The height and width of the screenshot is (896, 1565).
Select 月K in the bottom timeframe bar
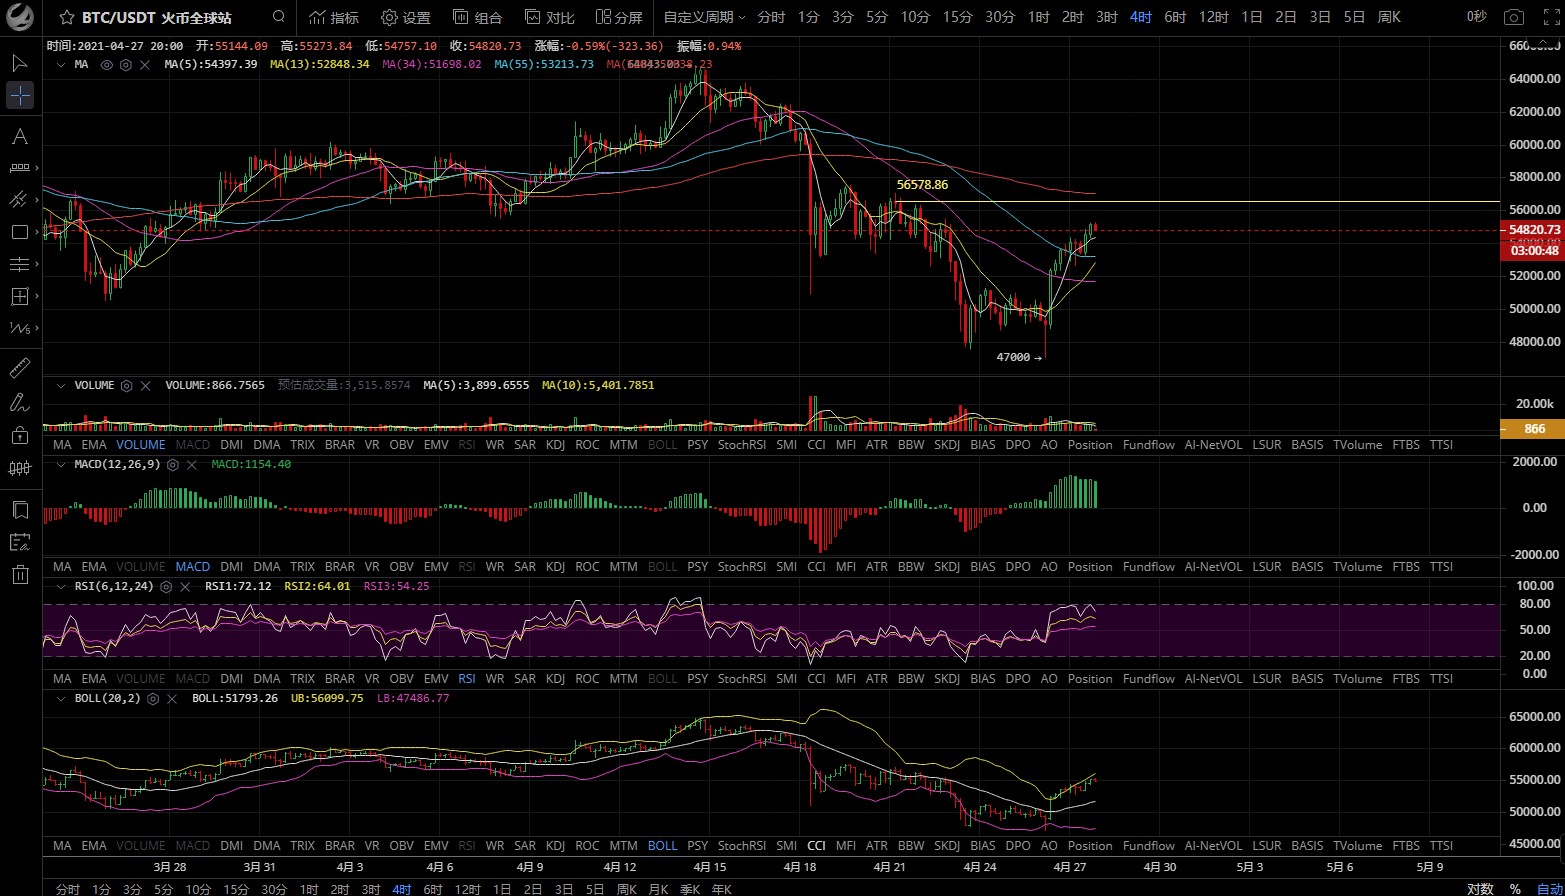coord(658,888)
